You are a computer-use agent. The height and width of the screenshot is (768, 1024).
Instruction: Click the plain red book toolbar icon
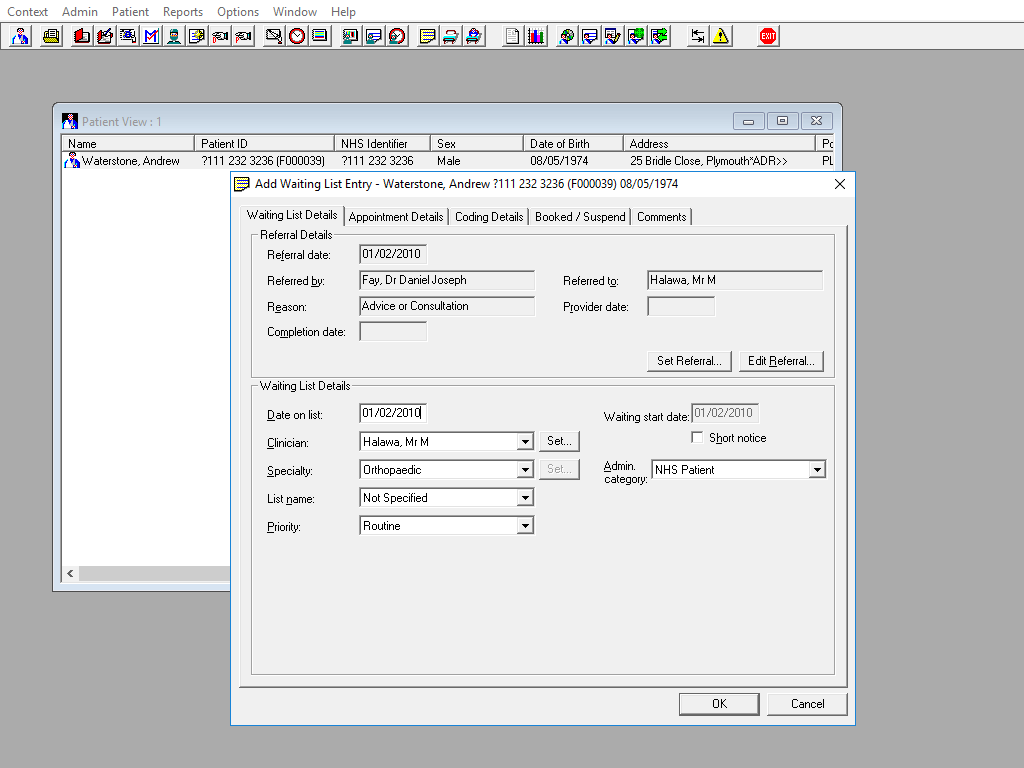(x=82, y=36)
